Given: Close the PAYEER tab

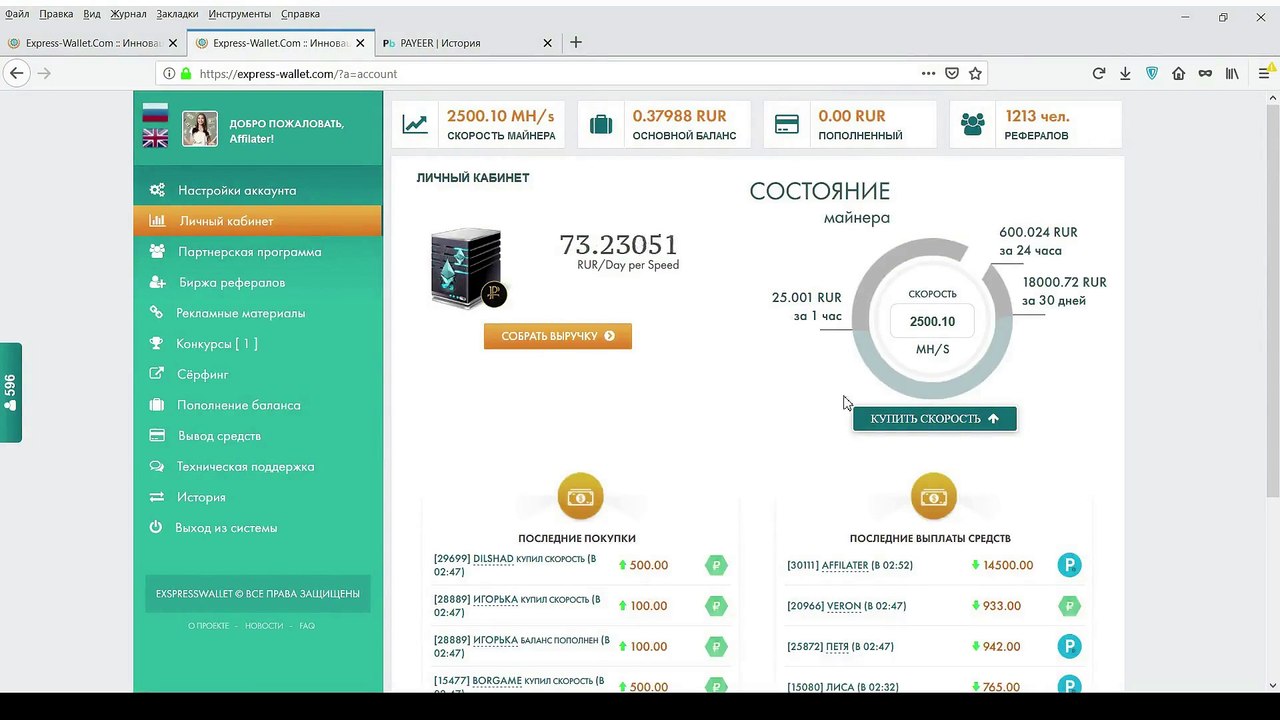Looking at the screenshot, I should tap(547, 43).
